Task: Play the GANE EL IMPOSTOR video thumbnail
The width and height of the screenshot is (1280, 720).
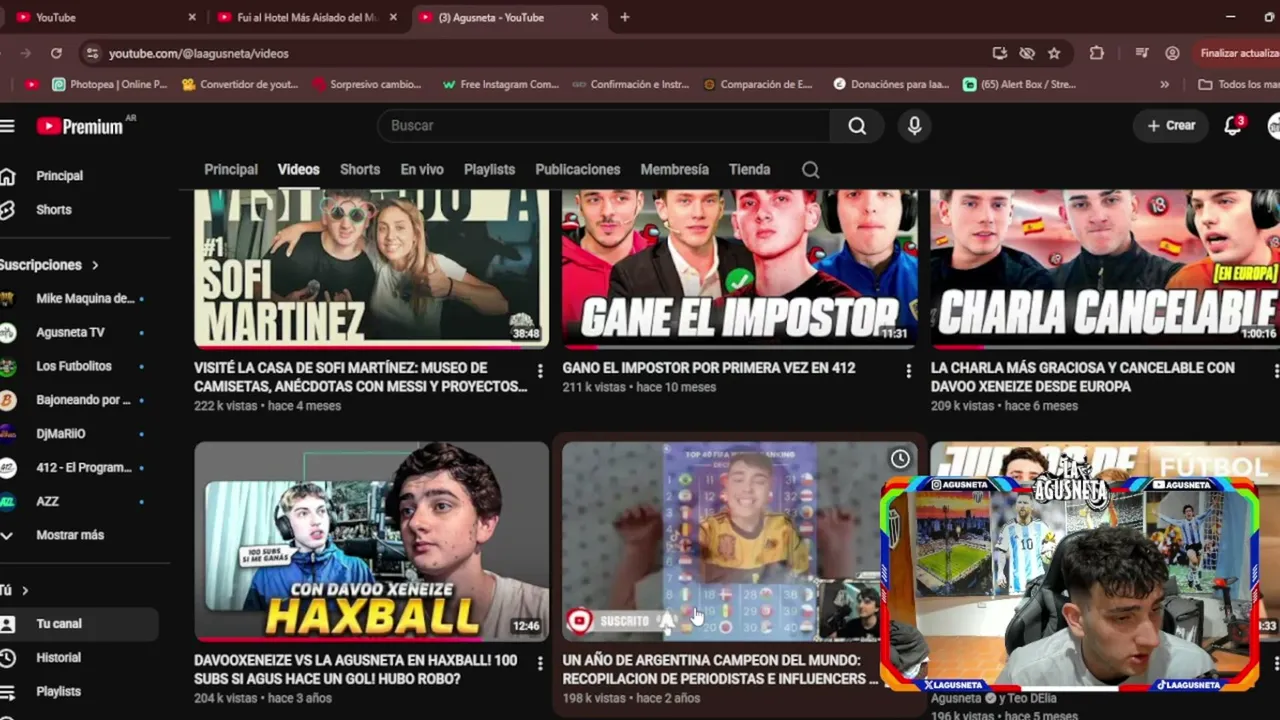Action: [740, 269]
